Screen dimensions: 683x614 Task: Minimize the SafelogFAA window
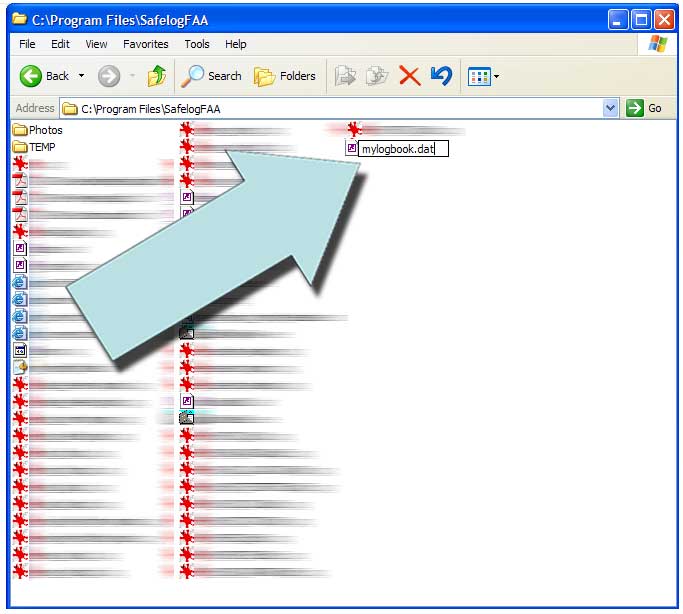point(617,20)
